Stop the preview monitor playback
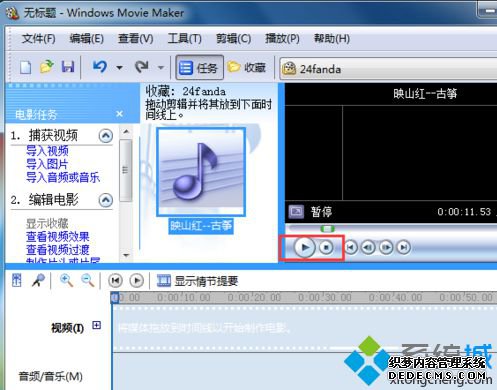This screenshot has height=390, width=497. (x=326, y=247)
